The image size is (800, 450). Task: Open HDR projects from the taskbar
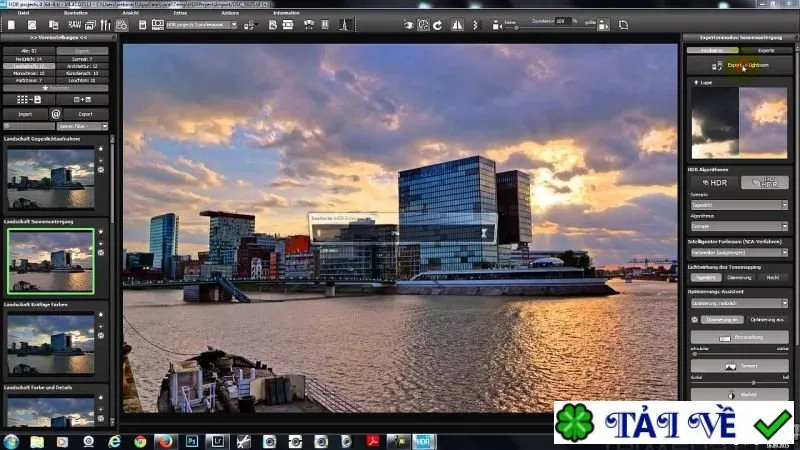coord(424,441)
